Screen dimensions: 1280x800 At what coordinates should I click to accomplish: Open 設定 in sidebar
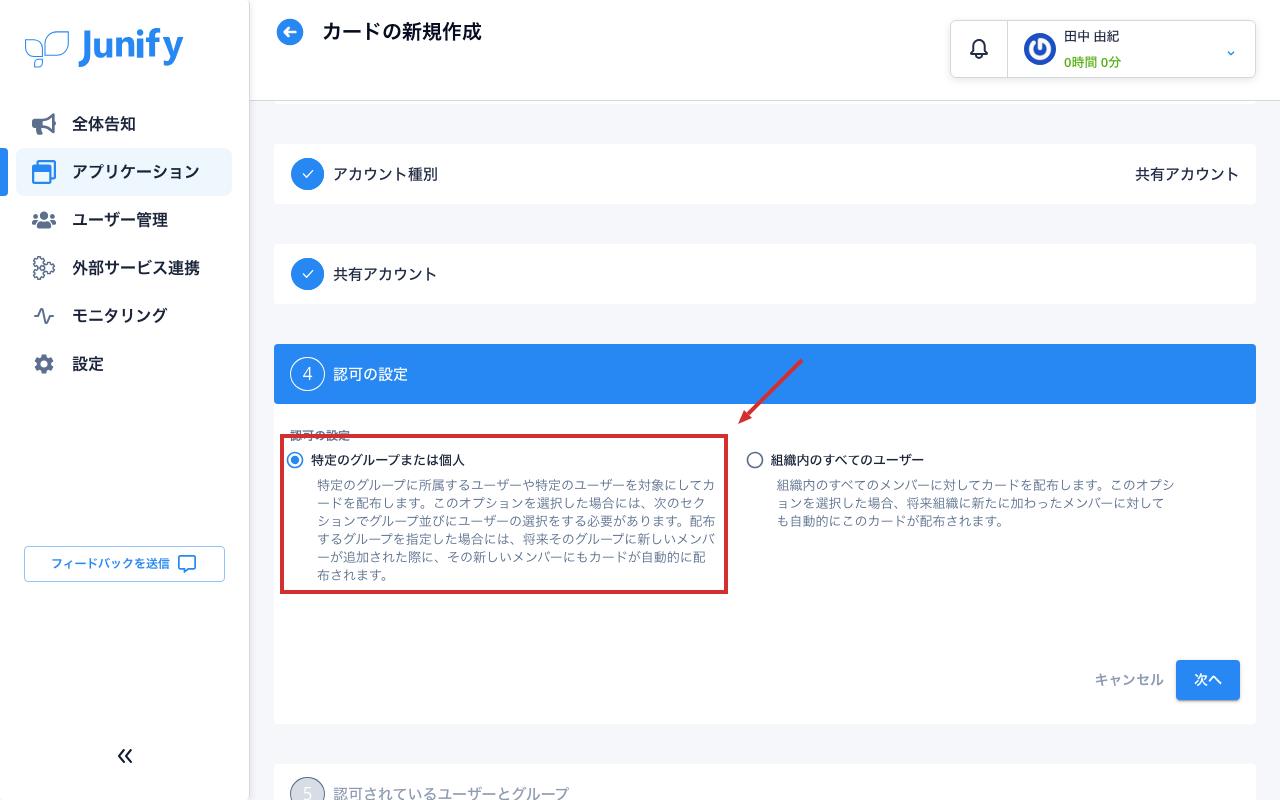tap(124, 364)
